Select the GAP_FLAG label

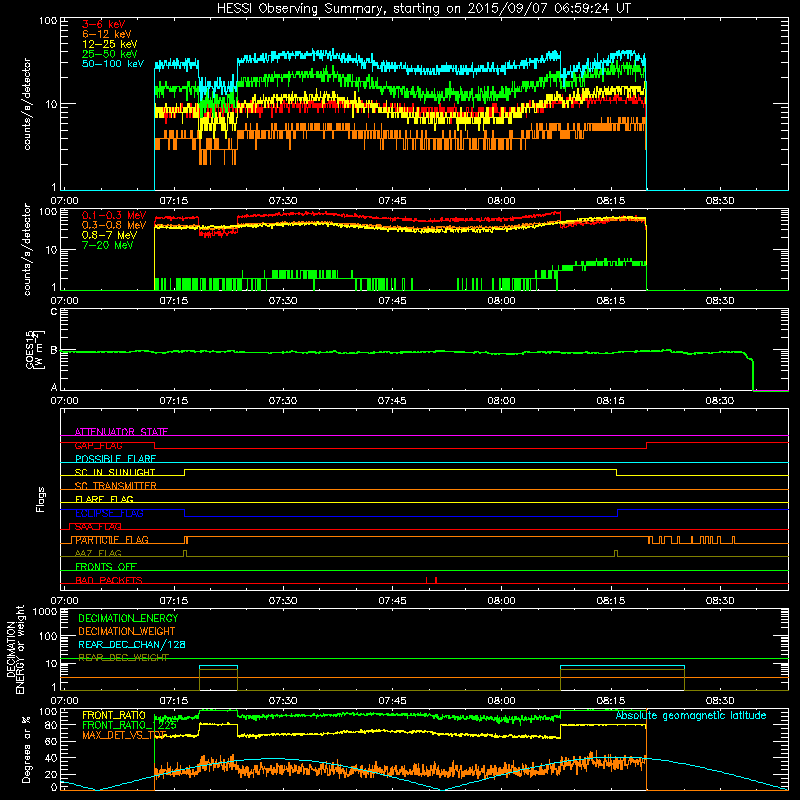98,445
